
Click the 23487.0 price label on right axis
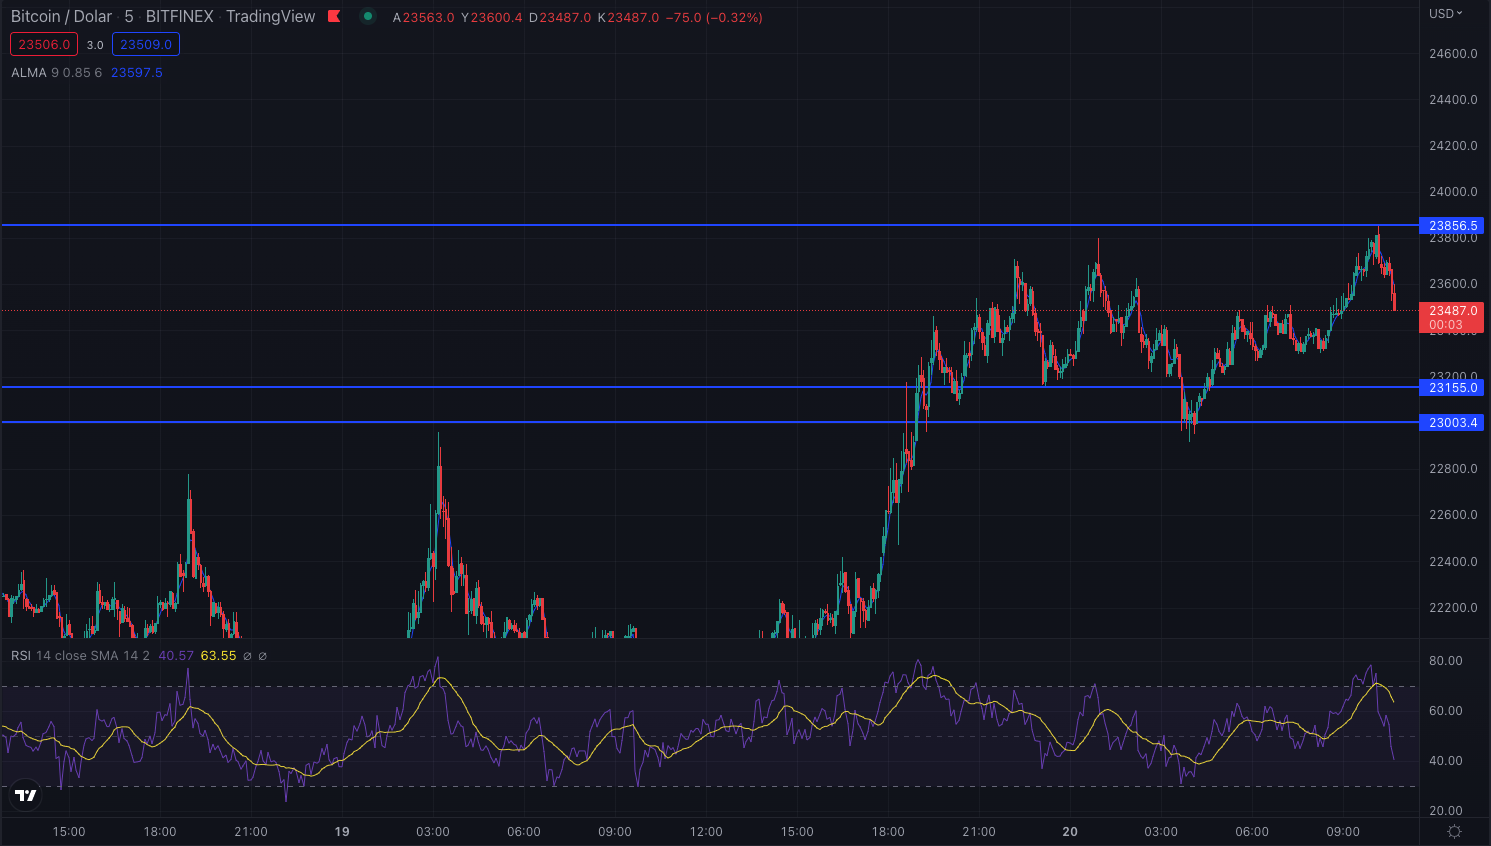(1452, 311)
